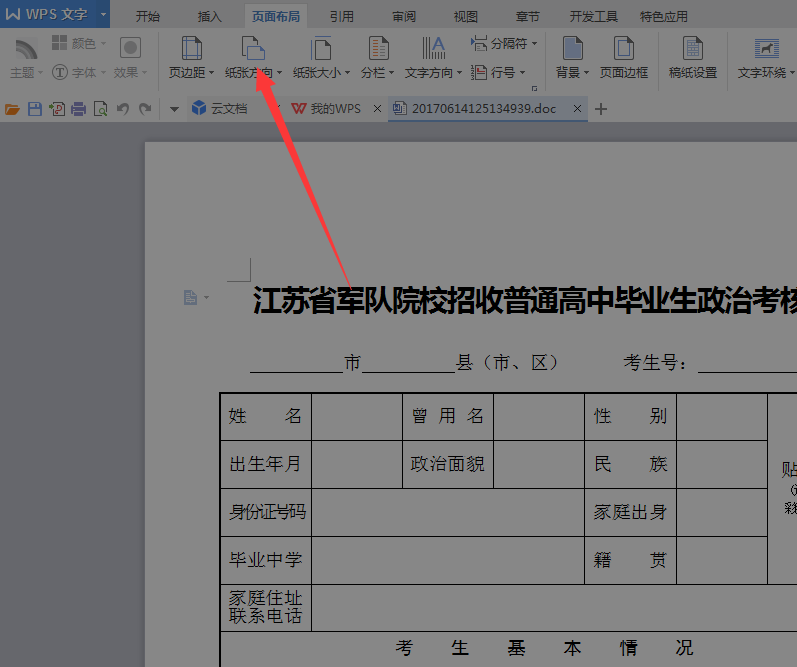Open the 云文档 cloud documents
Image resolution: width=797 pixels, height=667 pixels.
[x=220, y=108]
